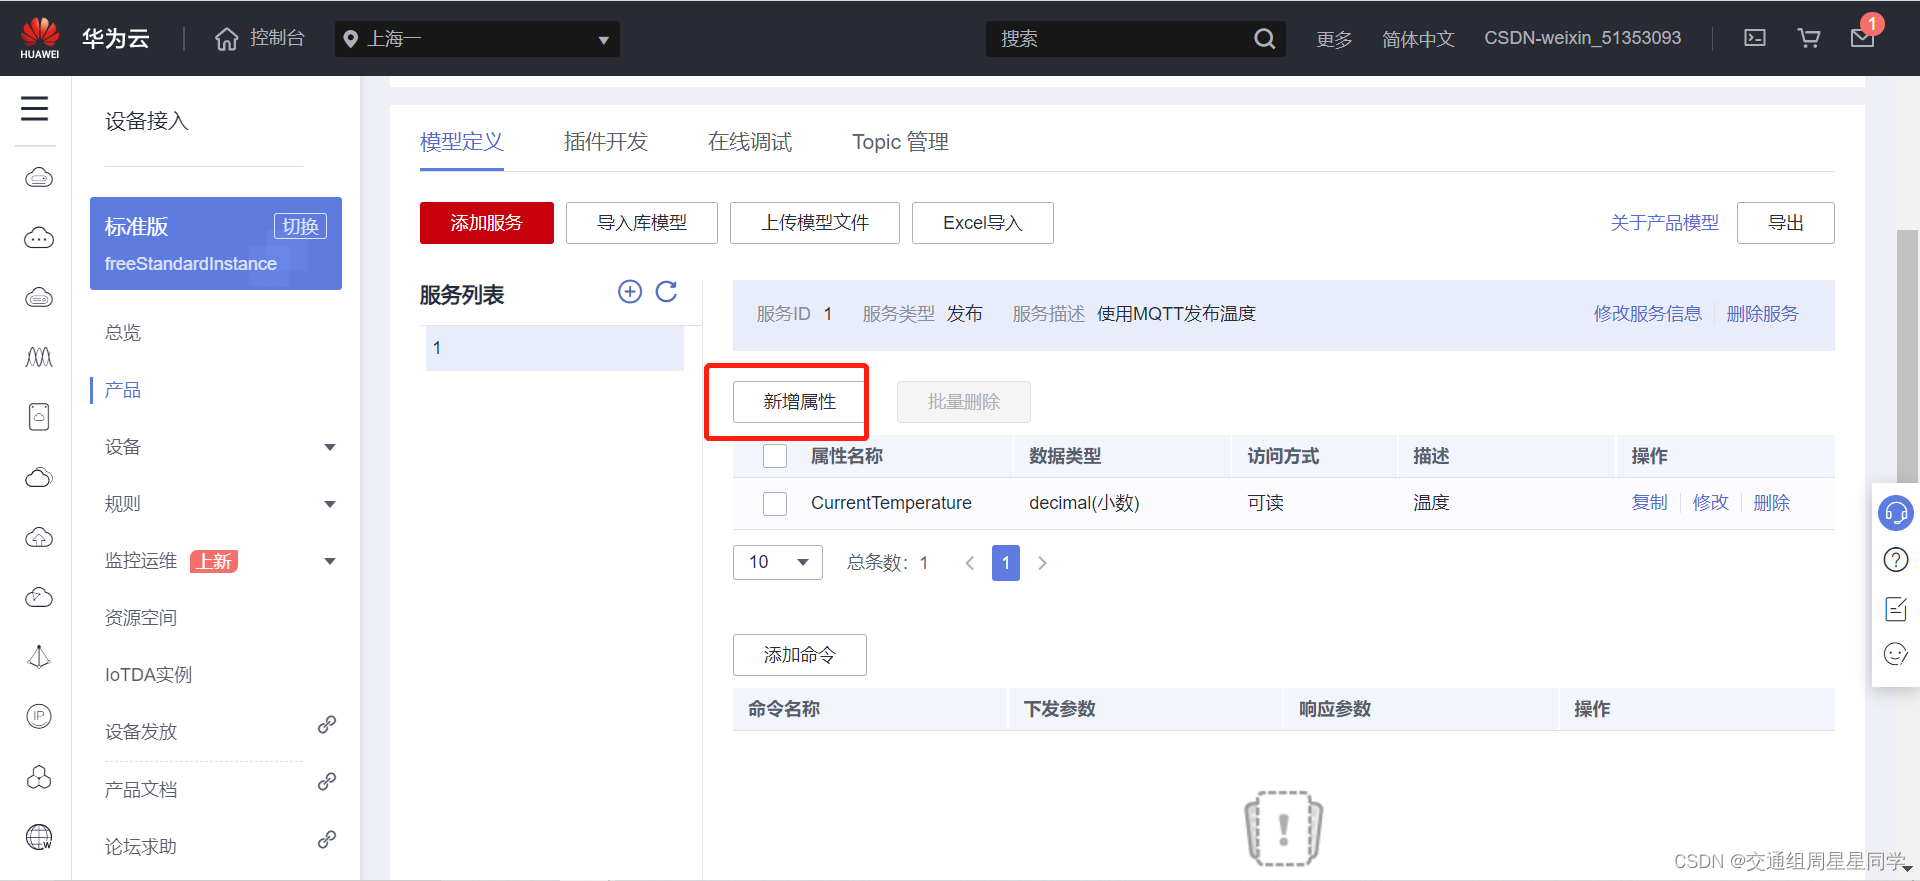Click the smiley satisfaction icon

click(x=1896, y=654)
